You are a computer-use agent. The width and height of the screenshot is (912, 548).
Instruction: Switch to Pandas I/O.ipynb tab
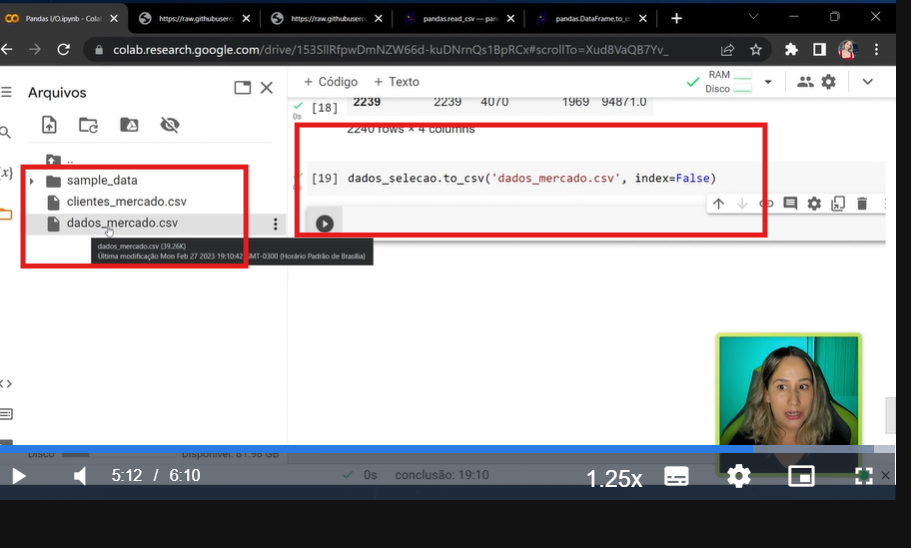pos(62,19)
